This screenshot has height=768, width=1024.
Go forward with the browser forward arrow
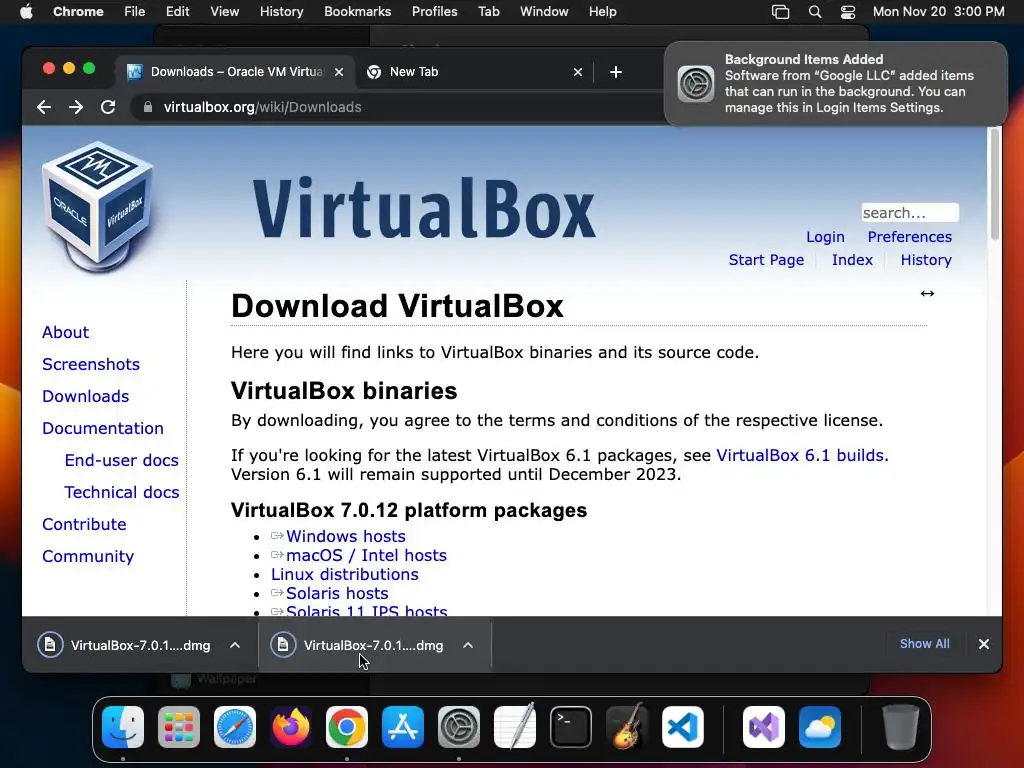pyautogui.click(x=76, y=107)
